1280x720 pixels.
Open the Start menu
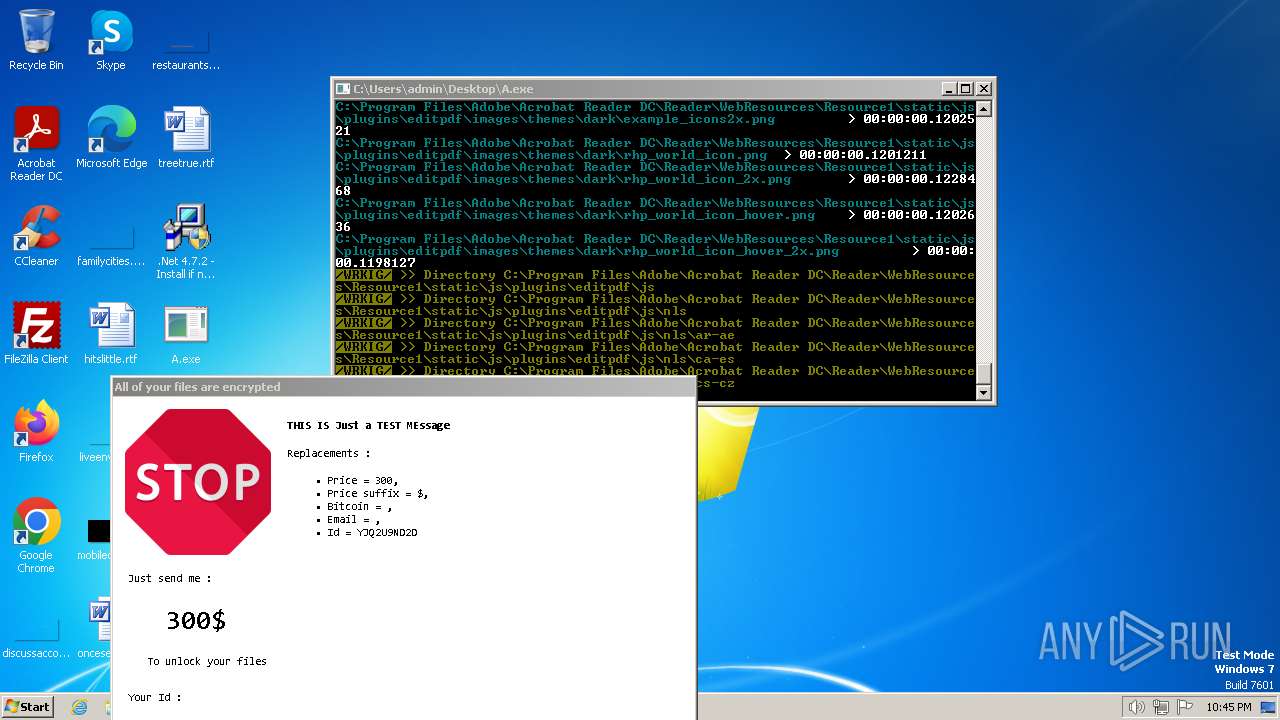coord(27,707)
